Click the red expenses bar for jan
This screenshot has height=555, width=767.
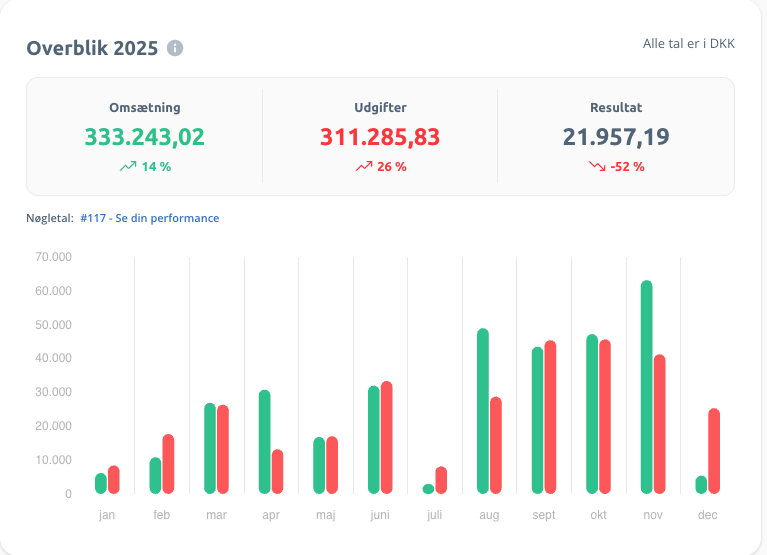click(x=114, y=479)
